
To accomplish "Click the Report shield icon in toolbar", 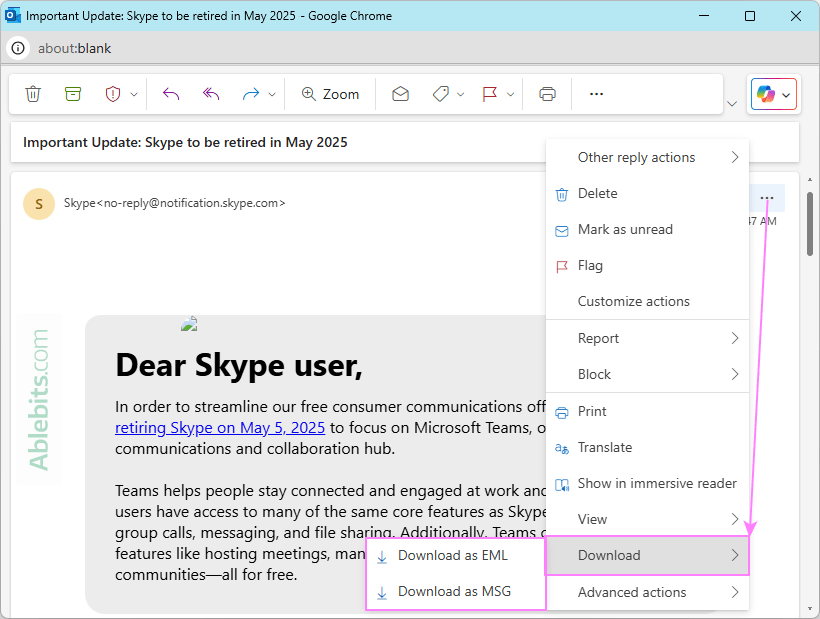I will point(113,94).
